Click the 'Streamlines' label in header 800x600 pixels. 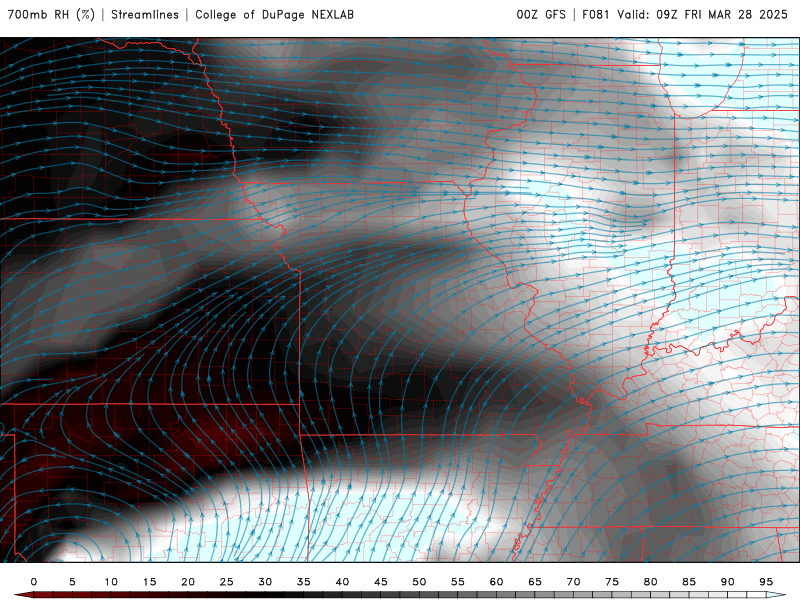pos(145,14)
